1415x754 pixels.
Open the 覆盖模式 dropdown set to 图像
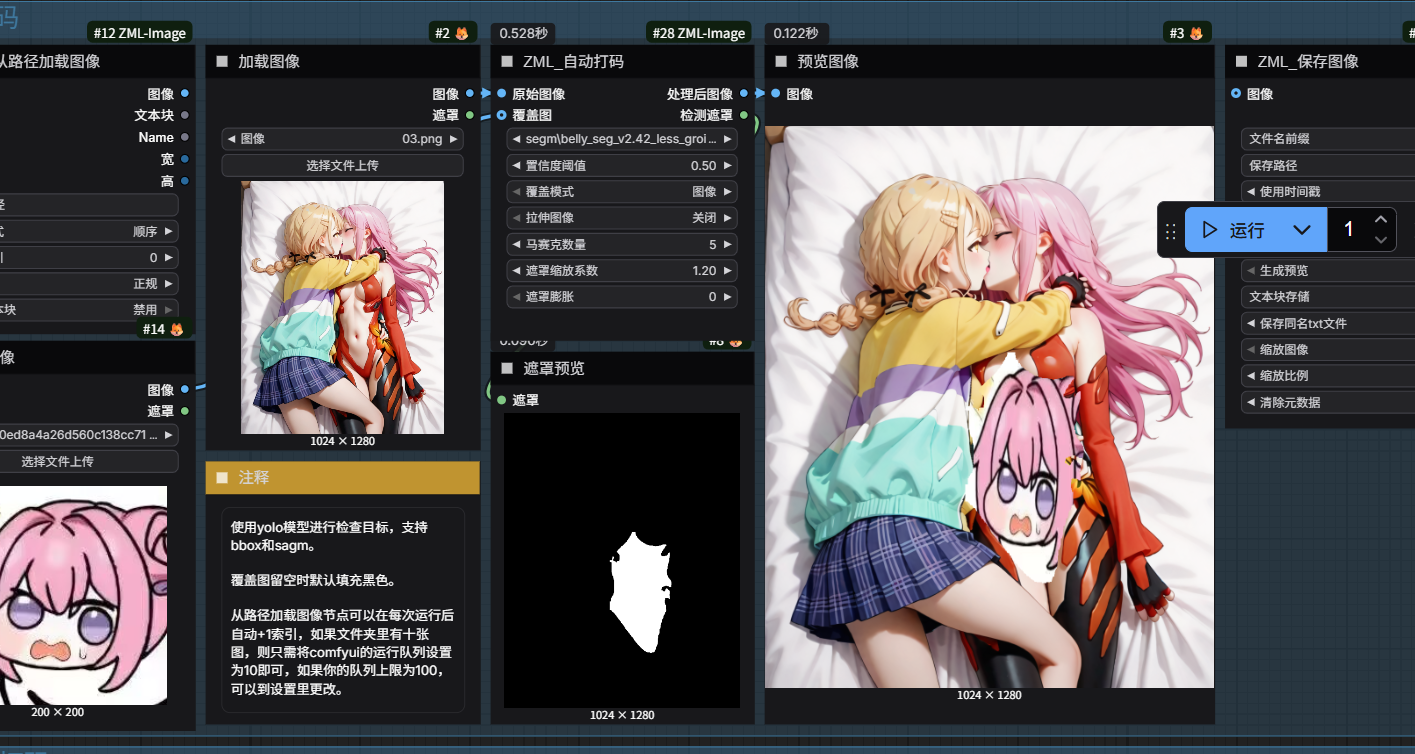[x=622, y=192]
